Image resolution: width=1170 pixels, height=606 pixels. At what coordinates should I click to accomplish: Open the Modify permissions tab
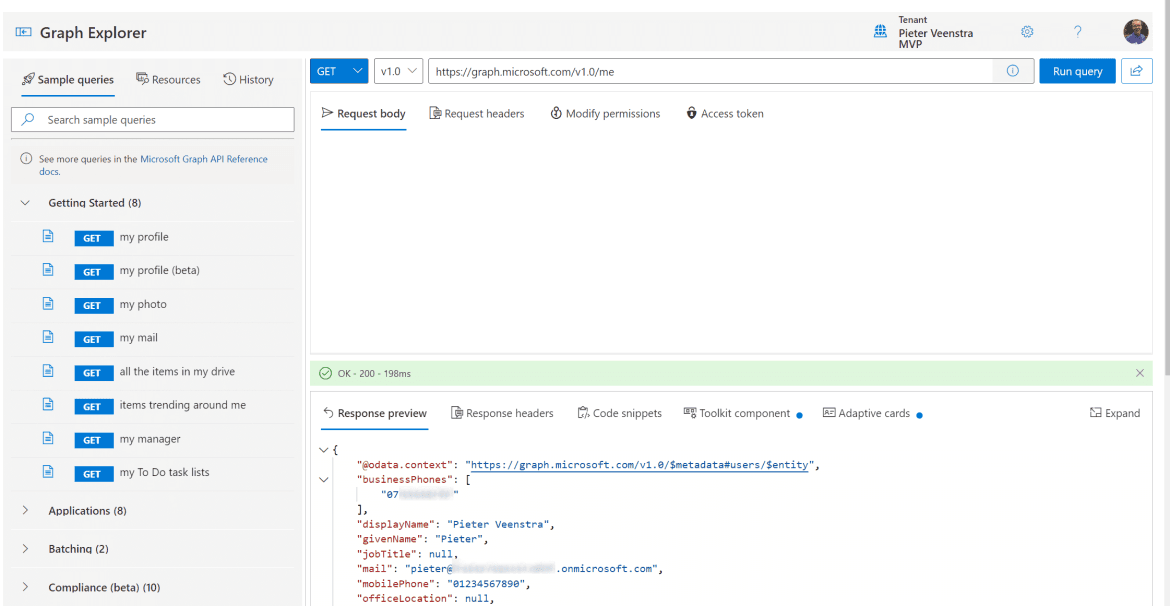pos(605,113)
